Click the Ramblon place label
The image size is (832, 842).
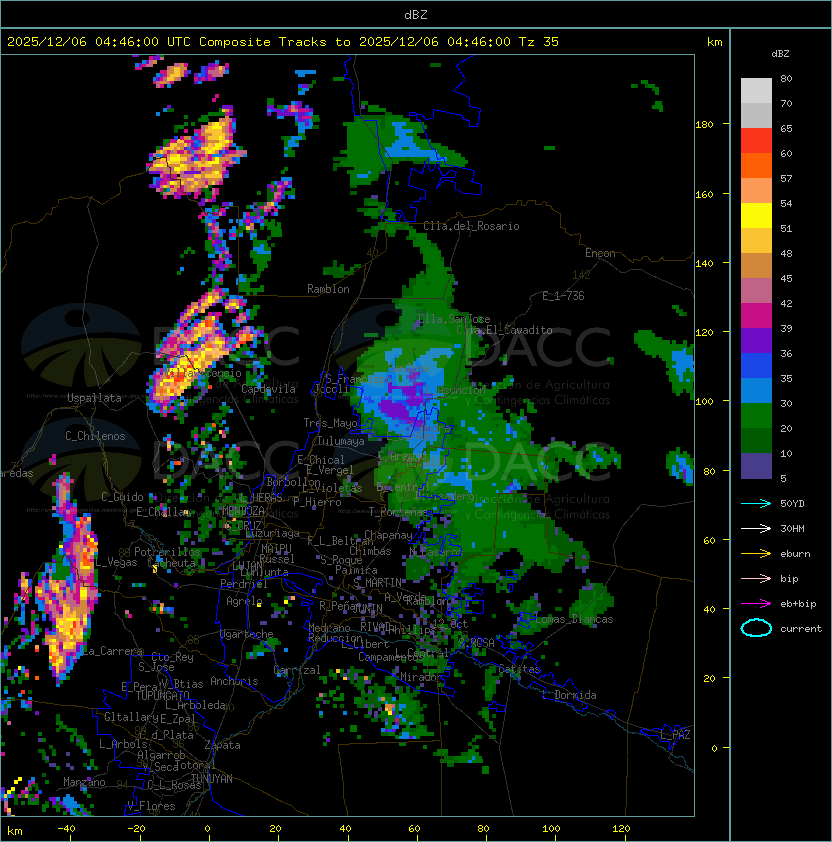click(328, 289)
